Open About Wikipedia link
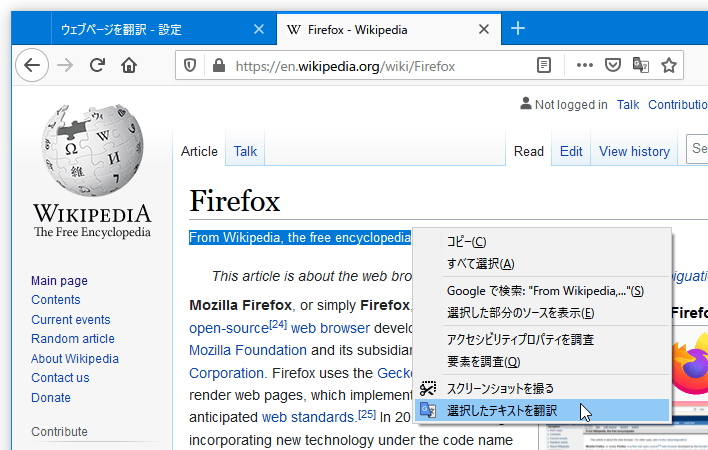The height and width of the screenshot is (450, 708). [75, 358]
